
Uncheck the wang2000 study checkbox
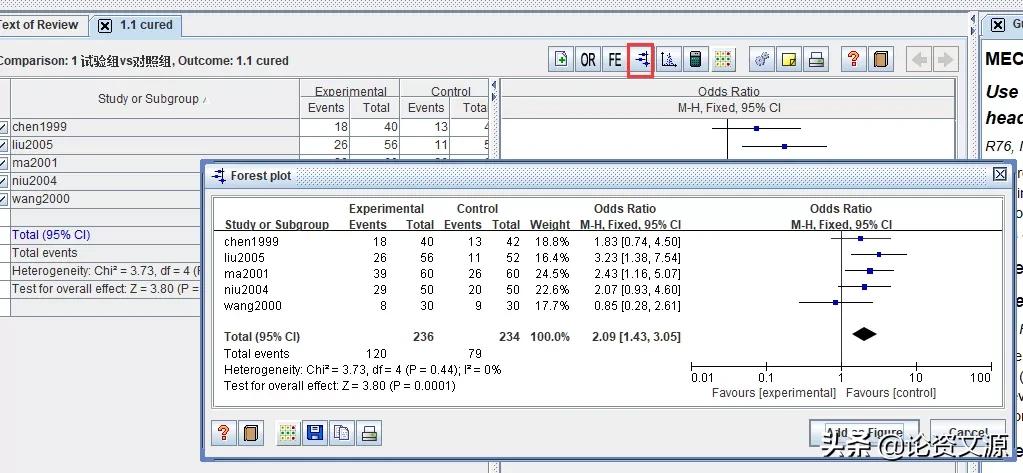click(4, 199)
